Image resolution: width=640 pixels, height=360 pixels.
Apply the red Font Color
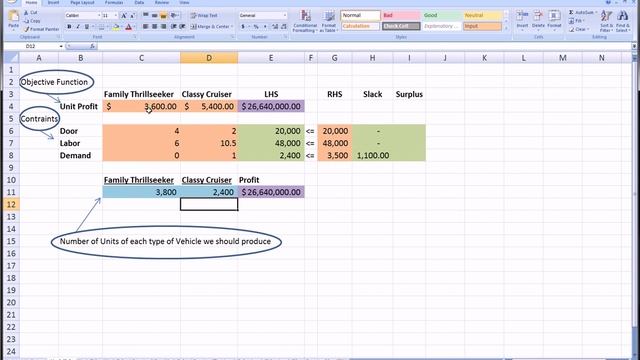(128, 27)
